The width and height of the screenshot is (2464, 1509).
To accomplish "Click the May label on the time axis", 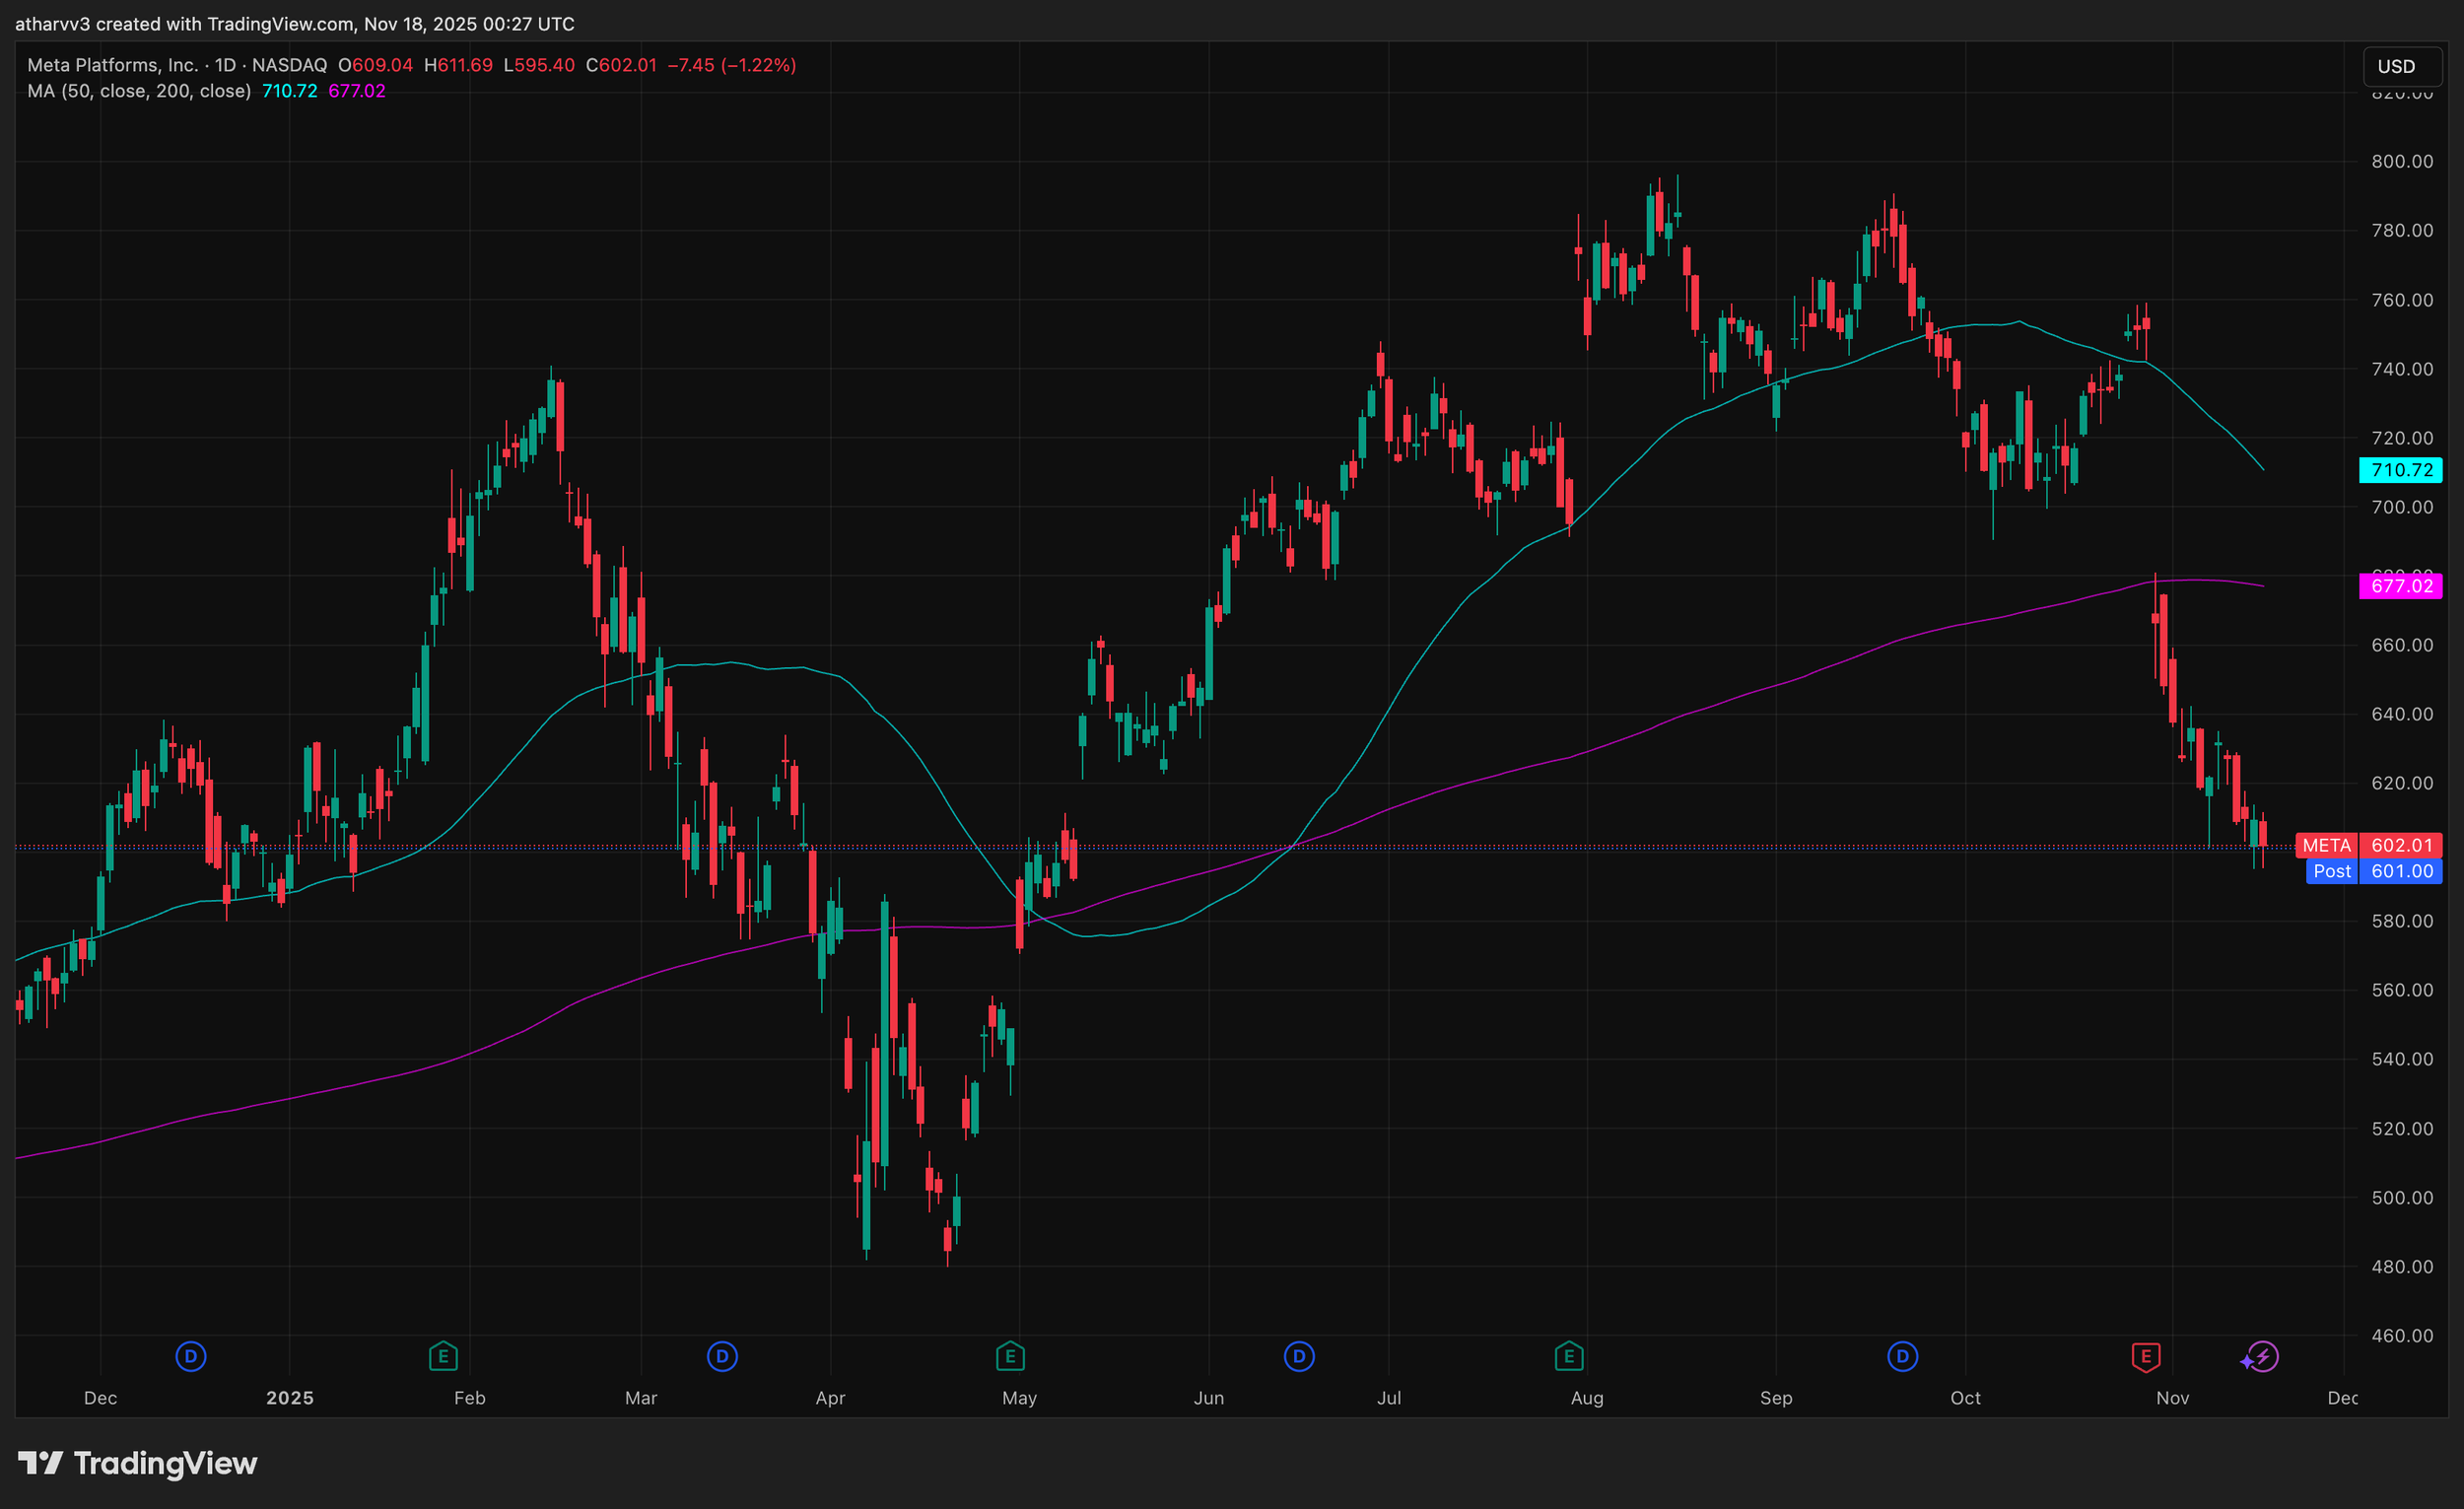I will [x=1019, y=1398].
